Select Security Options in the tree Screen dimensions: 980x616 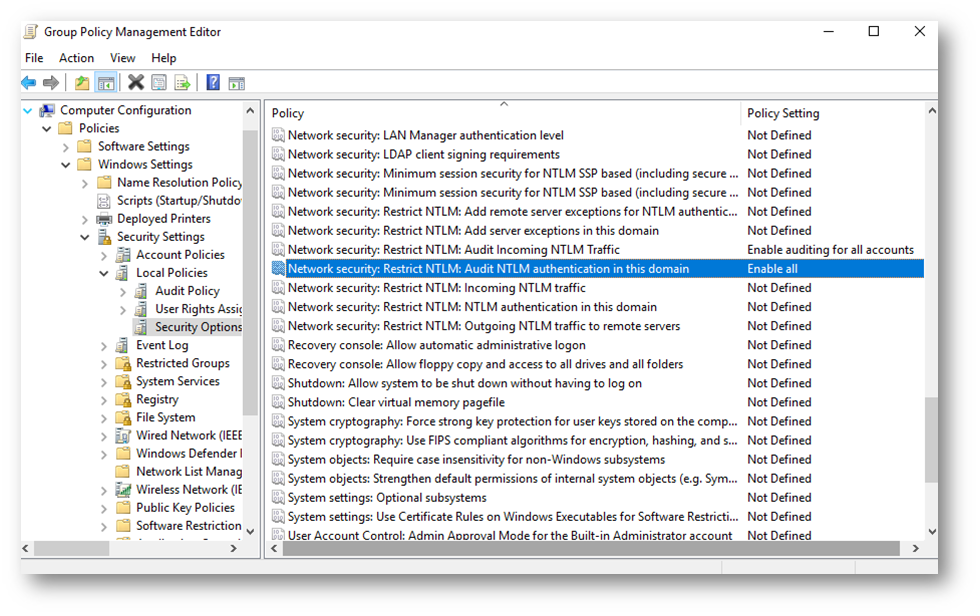197,327
